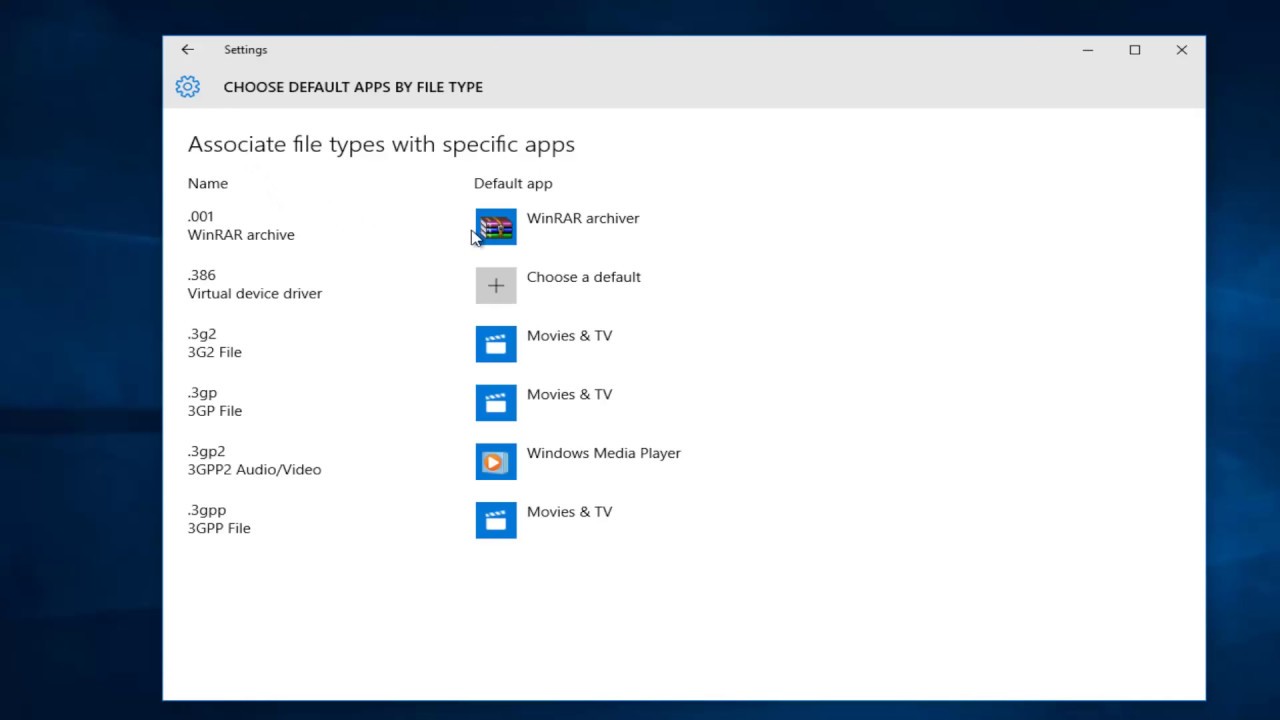Screen dimensions: 1280x720
Task: Select Windows Media Player app label
Action: tap(603, 453)
